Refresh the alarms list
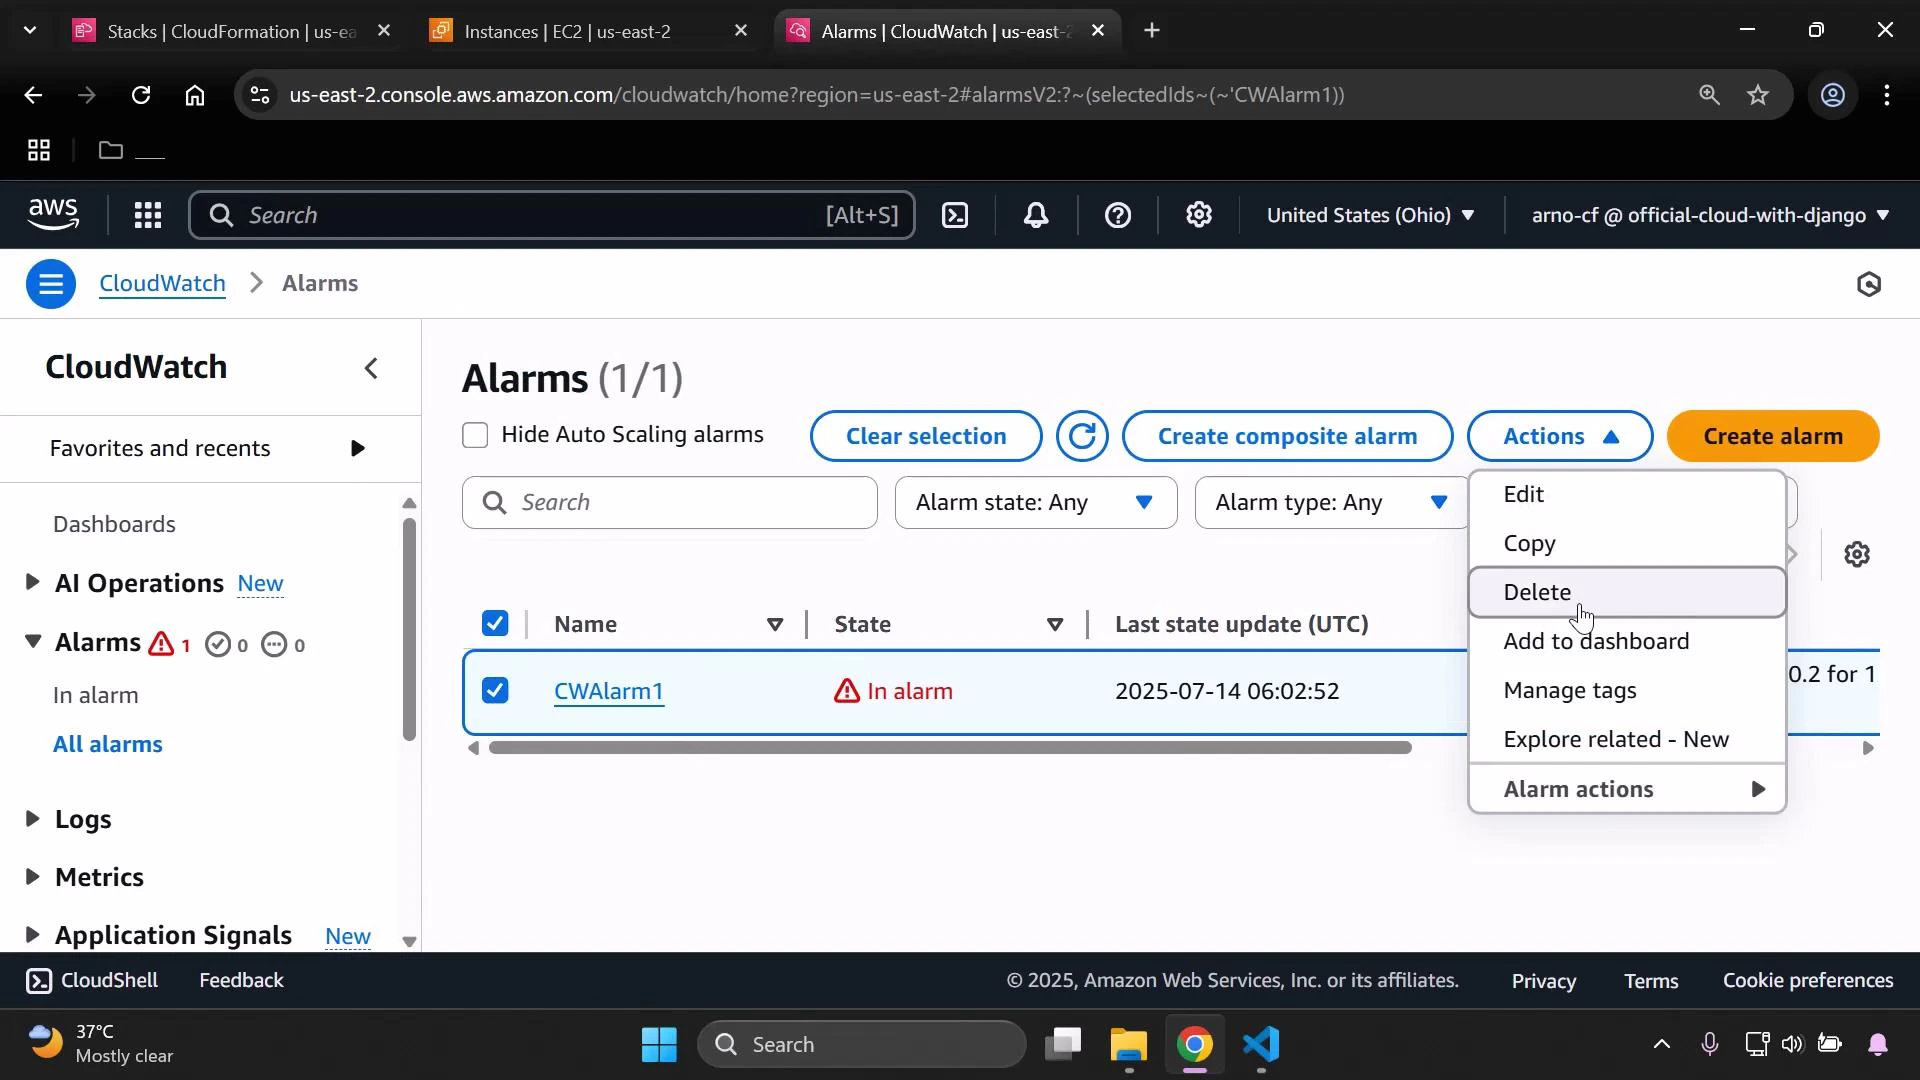The image size is (1920, 1080). (x=1082, y=436)
